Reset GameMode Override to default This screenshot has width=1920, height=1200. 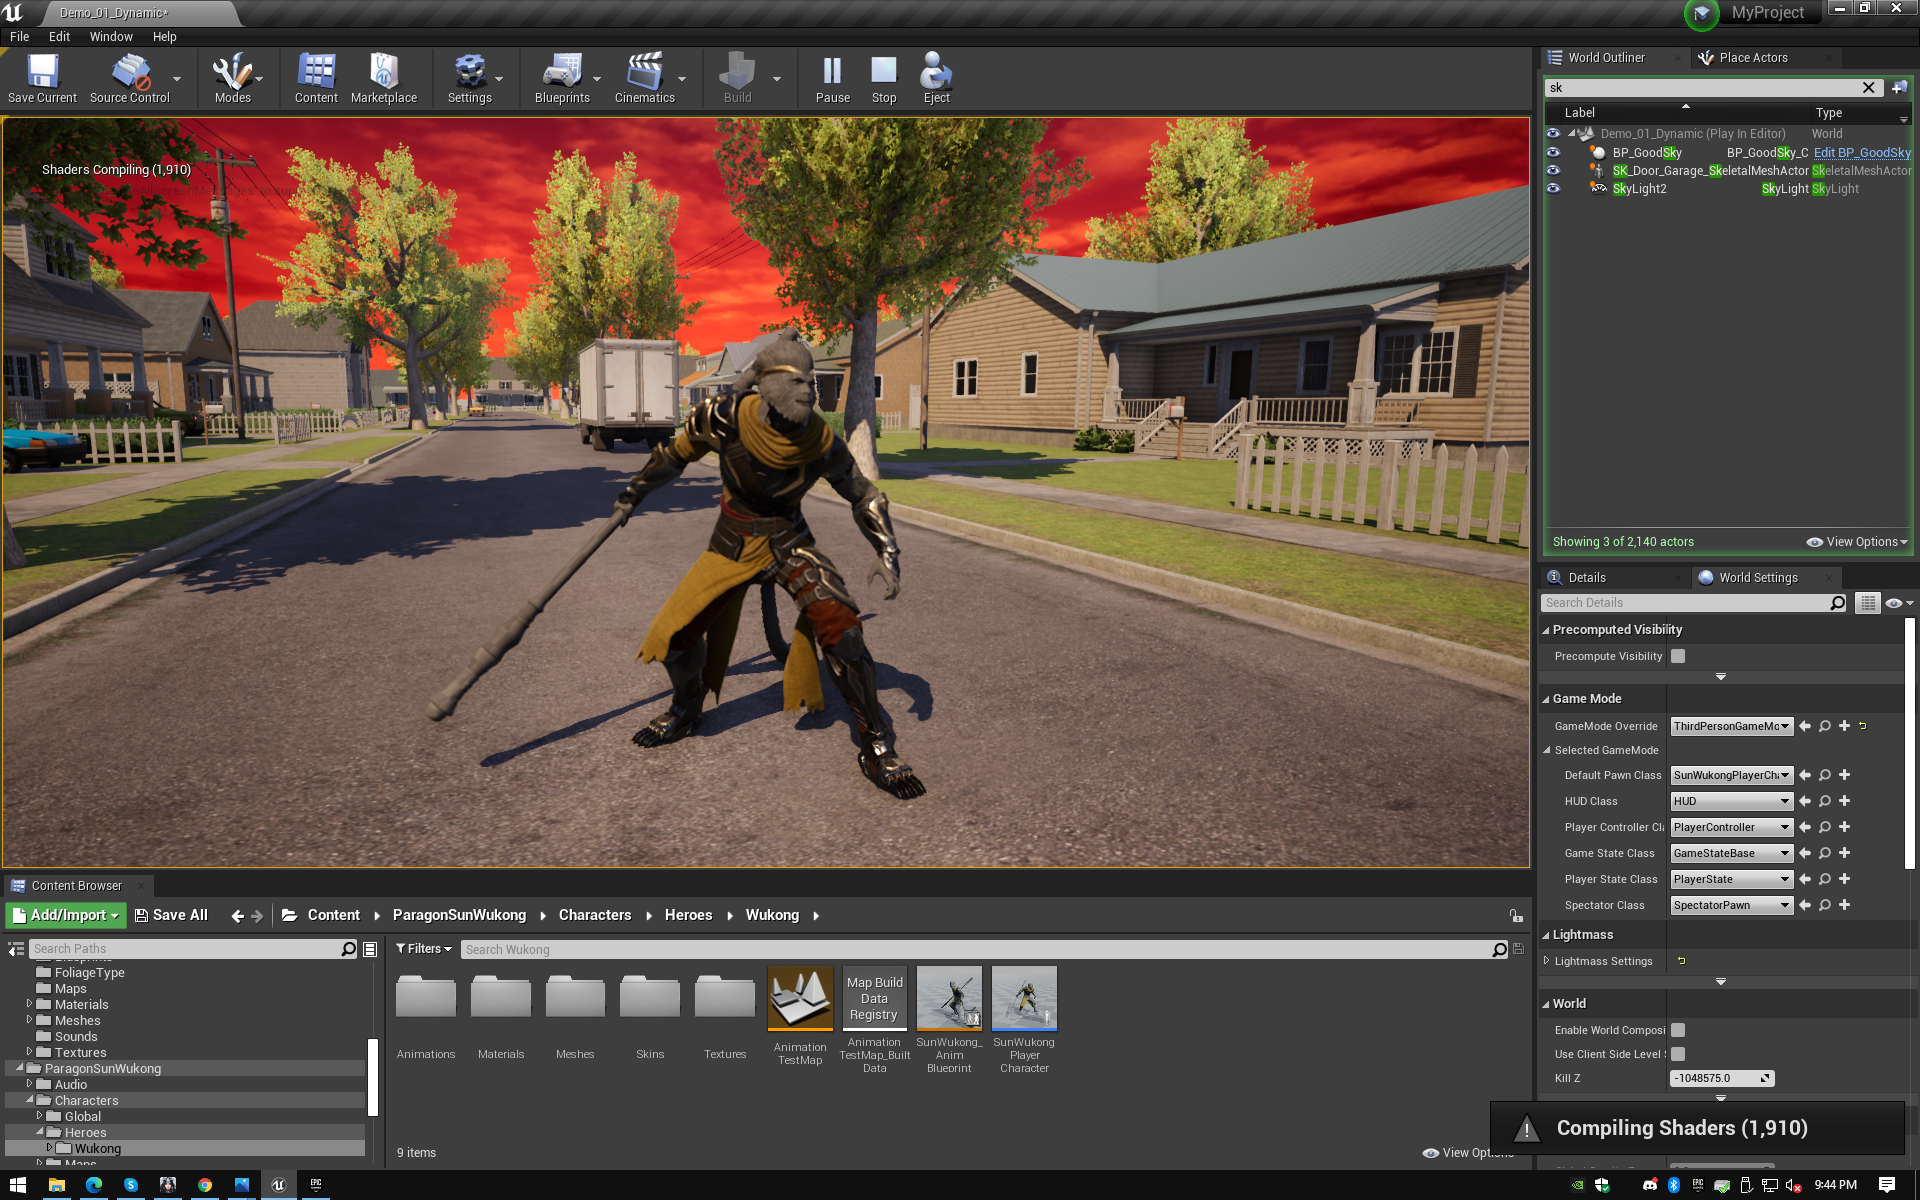pos(1863,726)
